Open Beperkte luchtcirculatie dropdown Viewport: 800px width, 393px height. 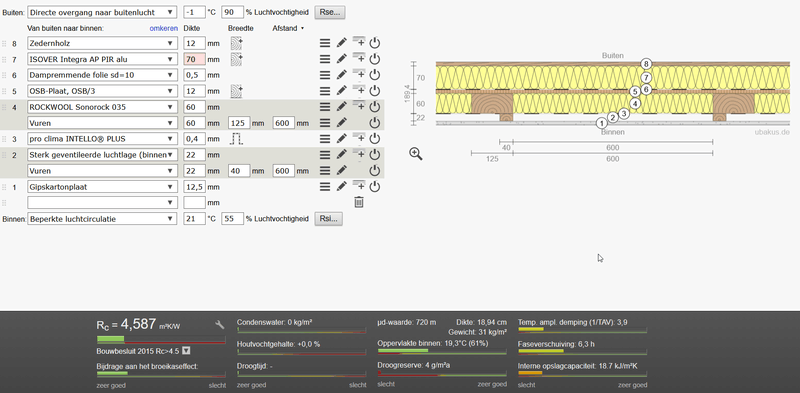pos(102,219)
